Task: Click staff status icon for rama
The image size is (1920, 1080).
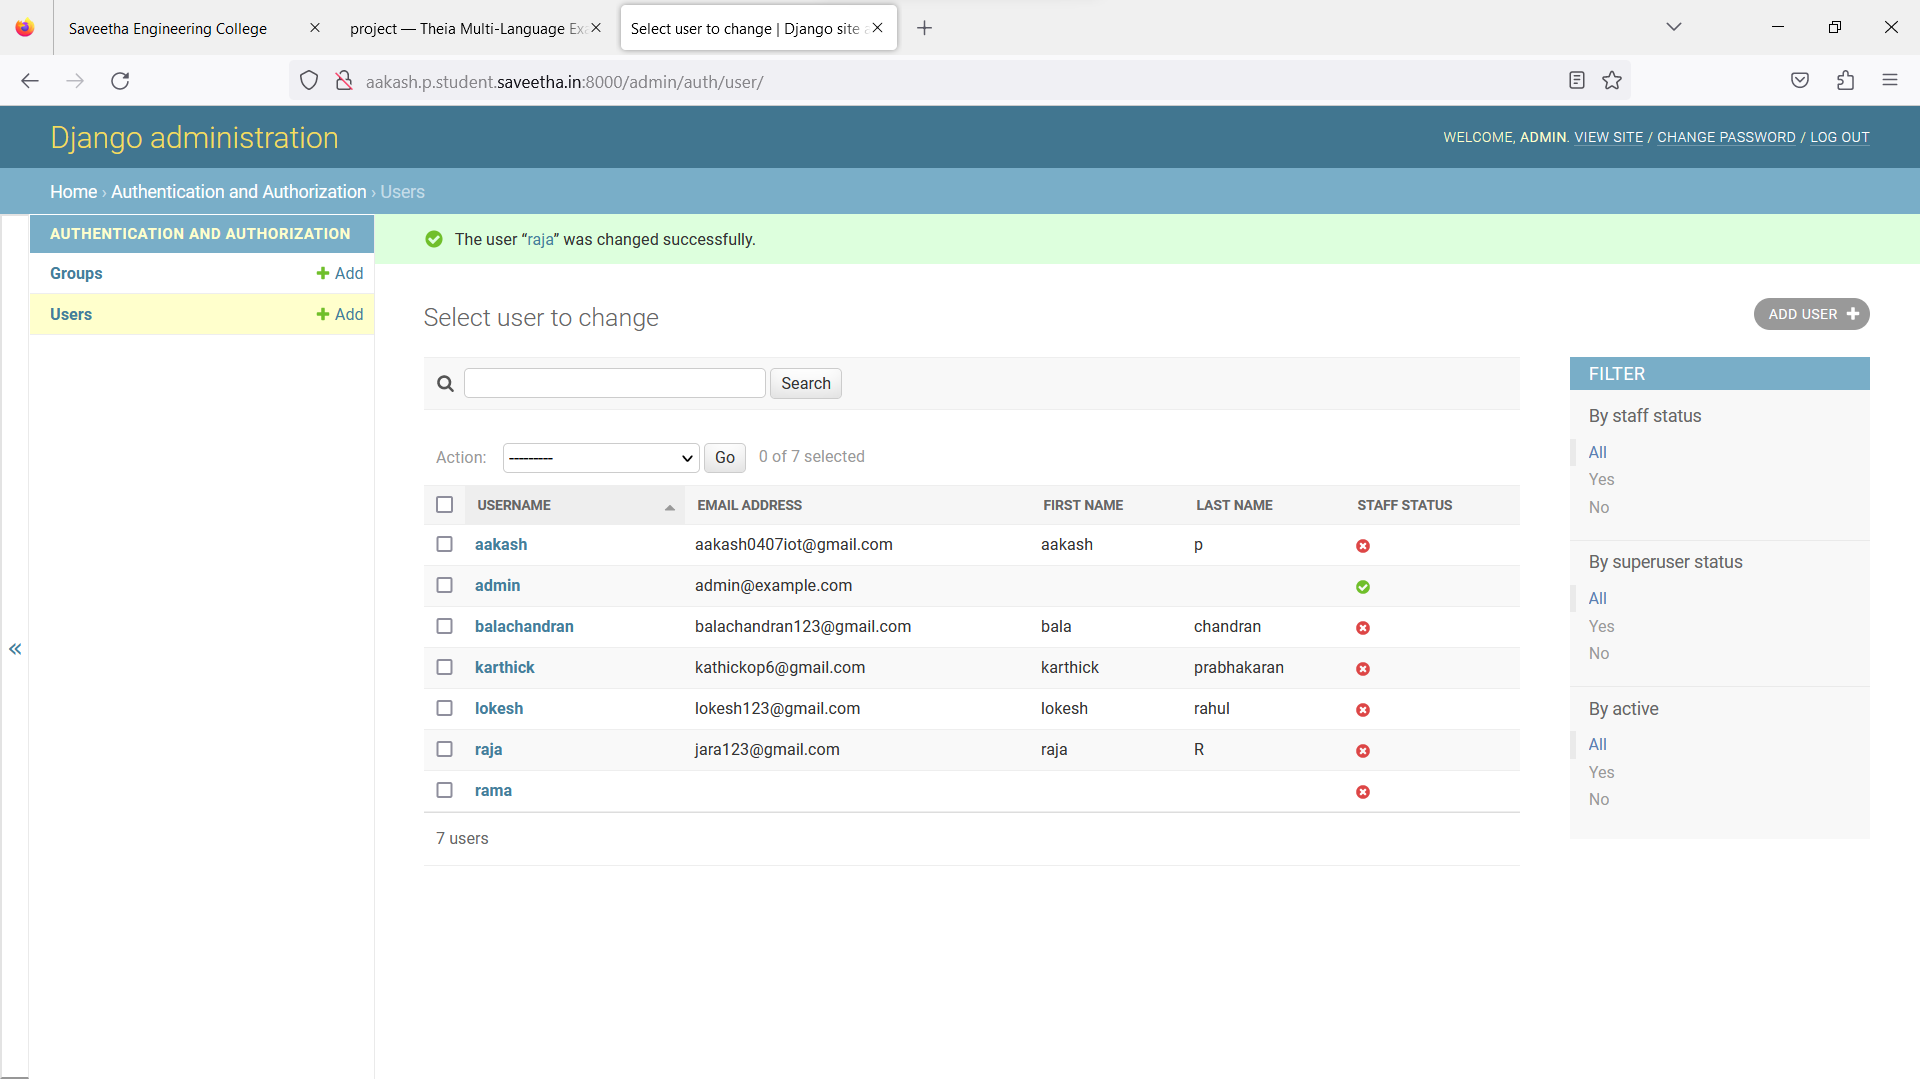Action: (x=1363, y=792)
